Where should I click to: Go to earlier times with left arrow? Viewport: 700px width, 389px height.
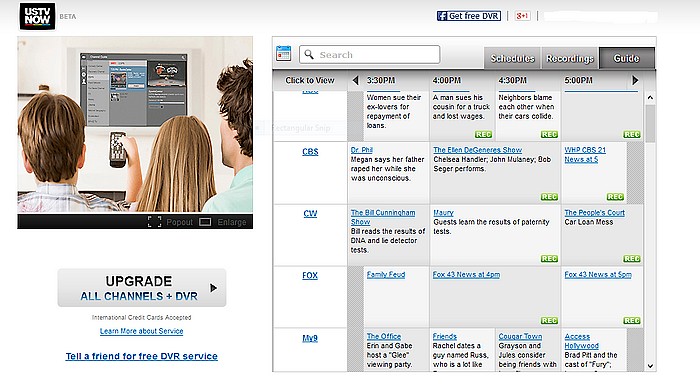pyautogui.click(x=355, y=80)
